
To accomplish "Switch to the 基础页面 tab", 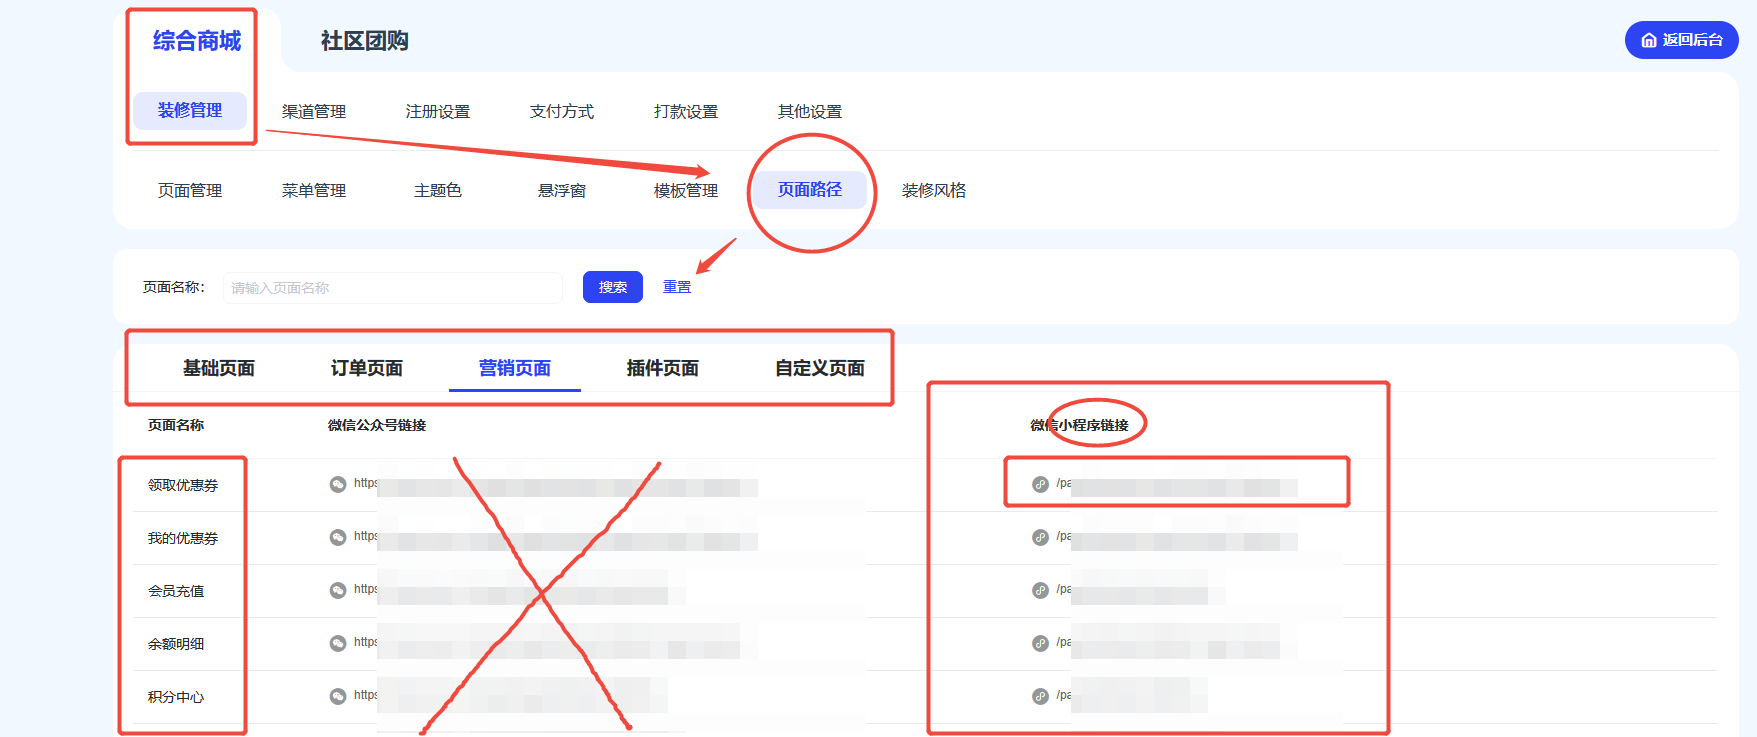I will pos(218,369).
